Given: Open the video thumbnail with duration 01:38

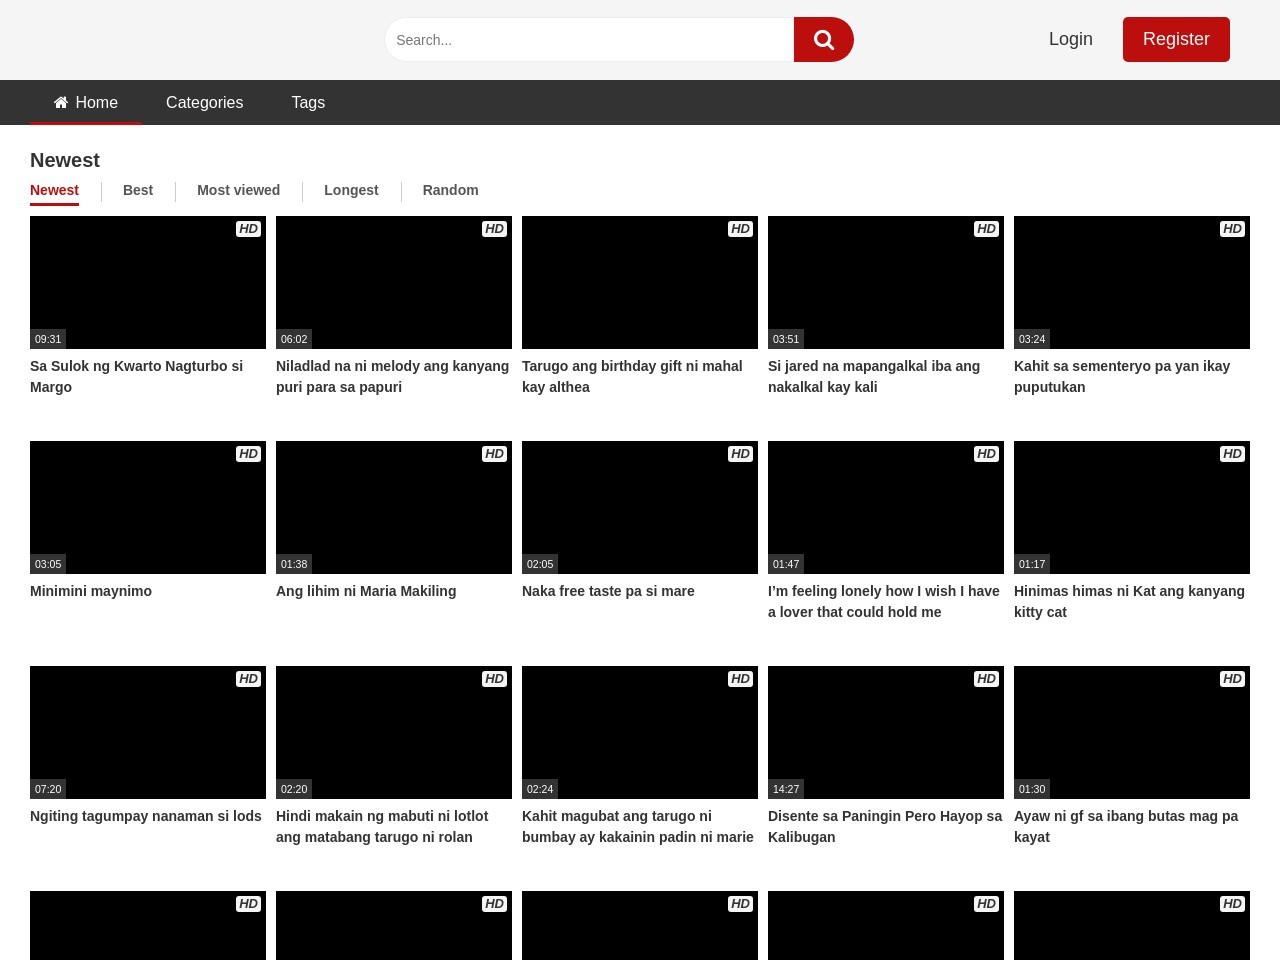Looking at the screenshot, I should (x=394, y=507).
